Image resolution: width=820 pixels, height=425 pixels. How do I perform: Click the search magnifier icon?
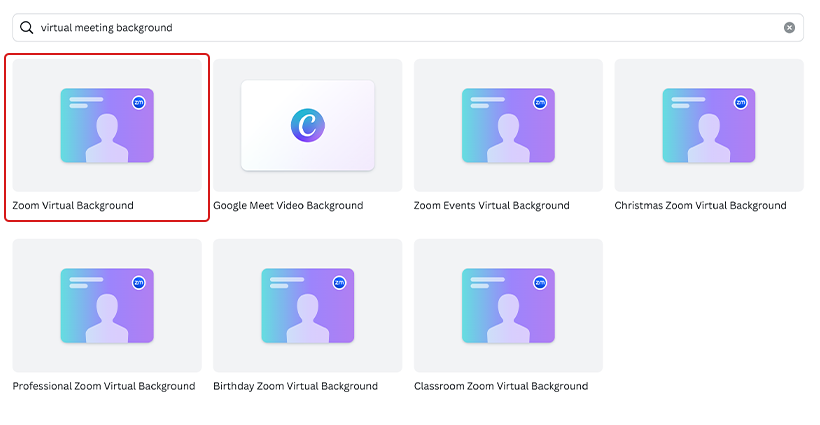(x=27, y=28)
